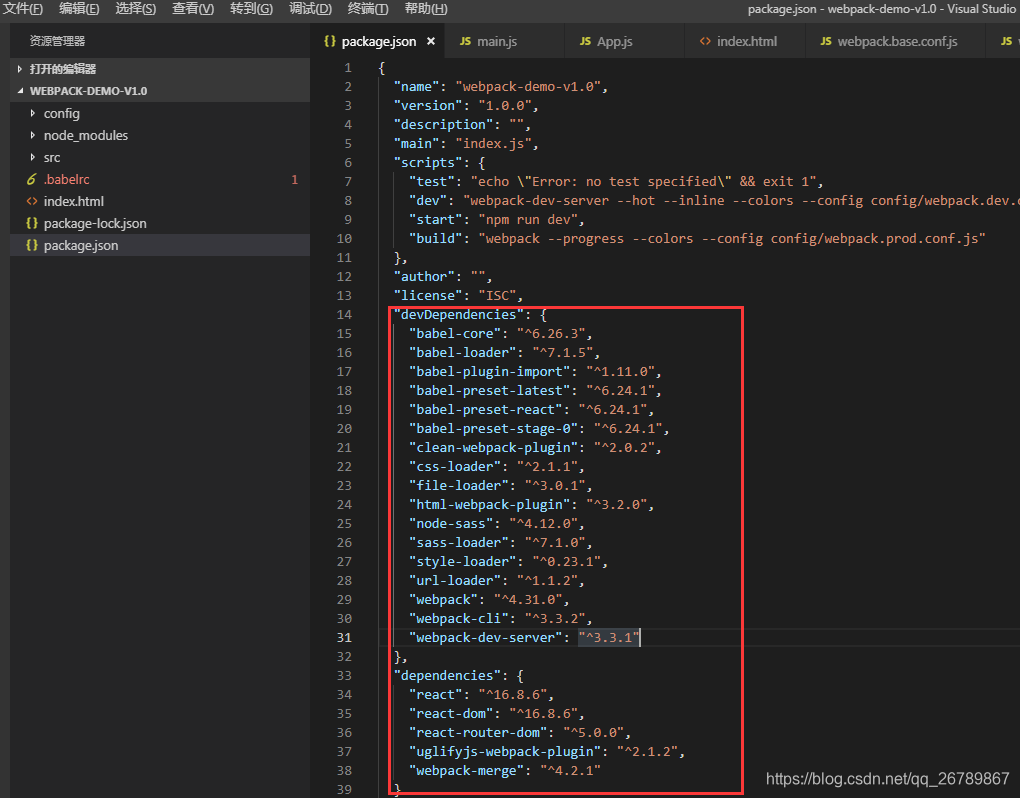Screen dimensions: 1020x798
Task: Click the "webpack-demo-v1.0" name value
Action: pyautogui.click(x=528, y=86)
